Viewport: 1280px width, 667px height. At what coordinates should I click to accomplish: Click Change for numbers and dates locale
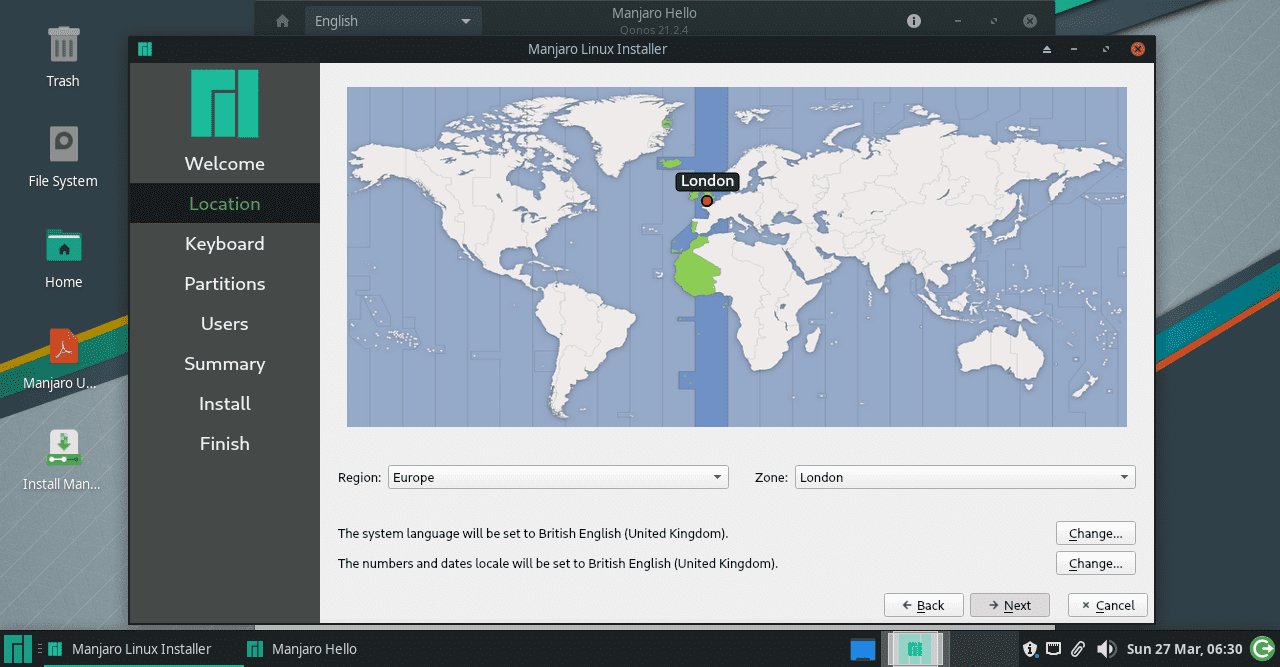click(x=1096, y=563)
